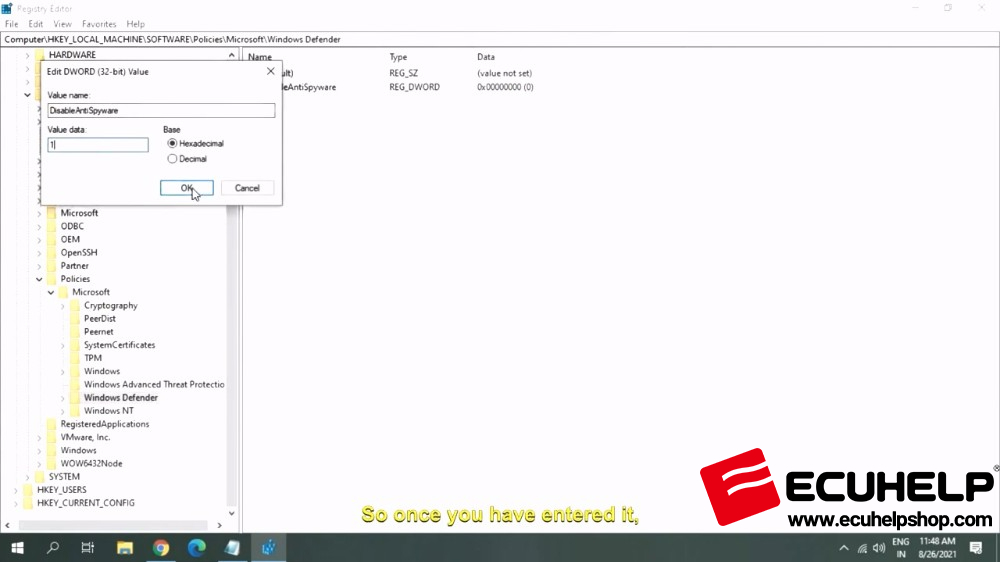The image size is (1000, 562).
Task: Expand the SystemCertificates key
Action: coord(62,345)
